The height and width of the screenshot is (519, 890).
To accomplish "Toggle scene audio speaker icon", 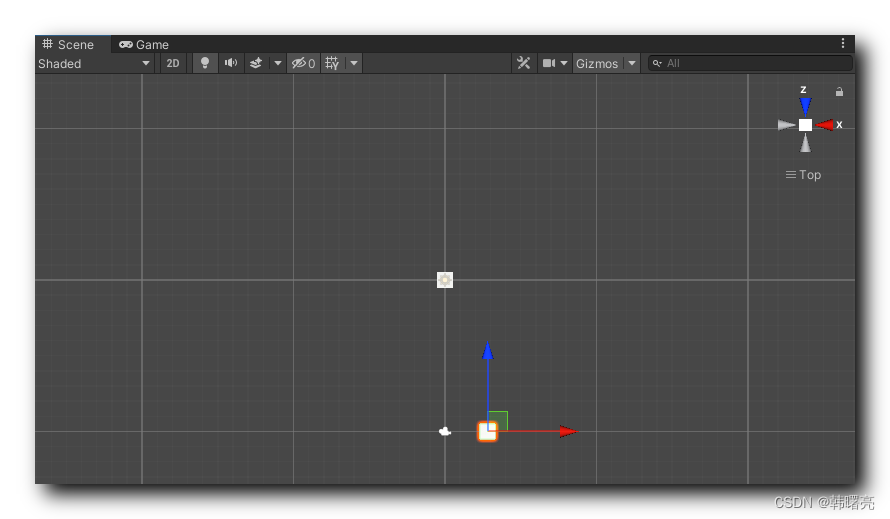I will coord(230,63).
